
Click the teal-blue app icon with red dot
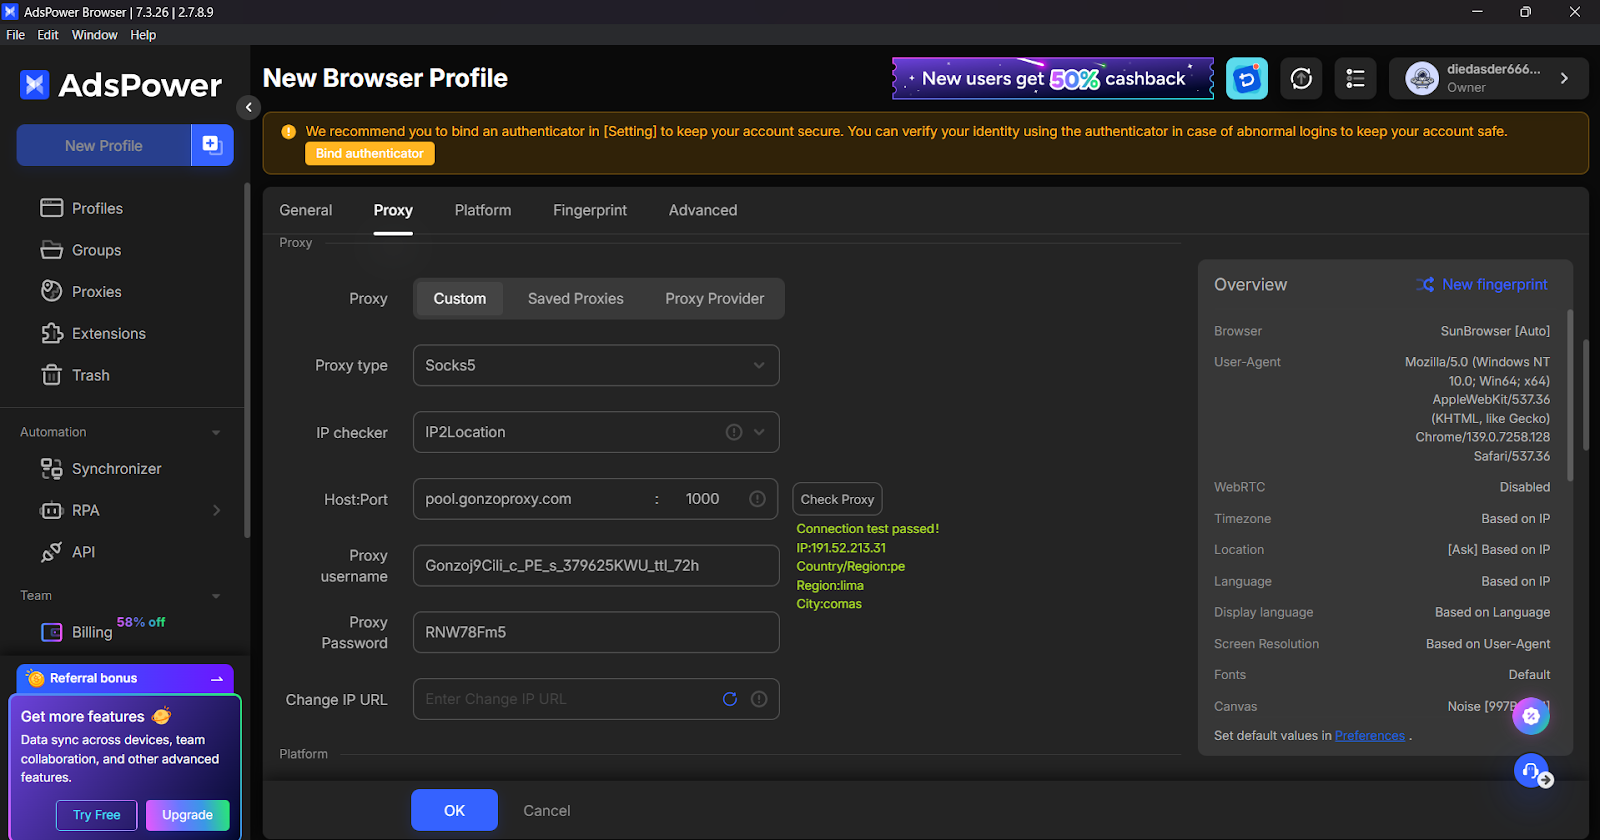(1247, 78)
